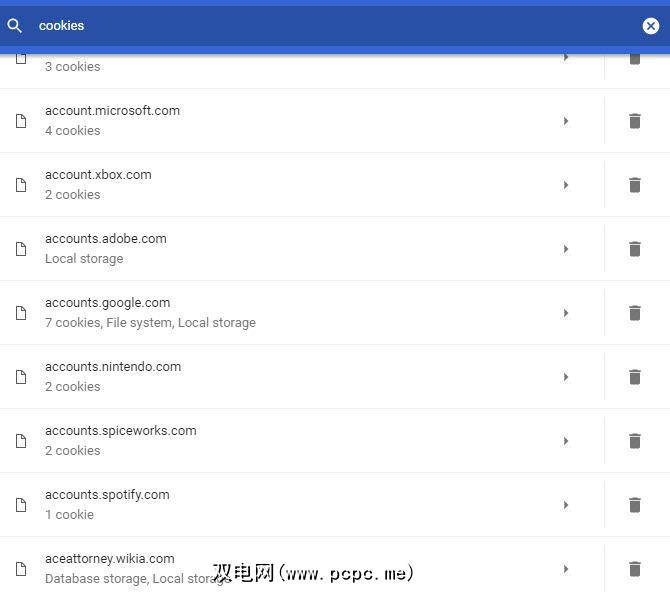Screen dimensions: 670x596
Task: Delete accounts.nintendo.com cookies with trash icon
Action: [x=635, y=377]
